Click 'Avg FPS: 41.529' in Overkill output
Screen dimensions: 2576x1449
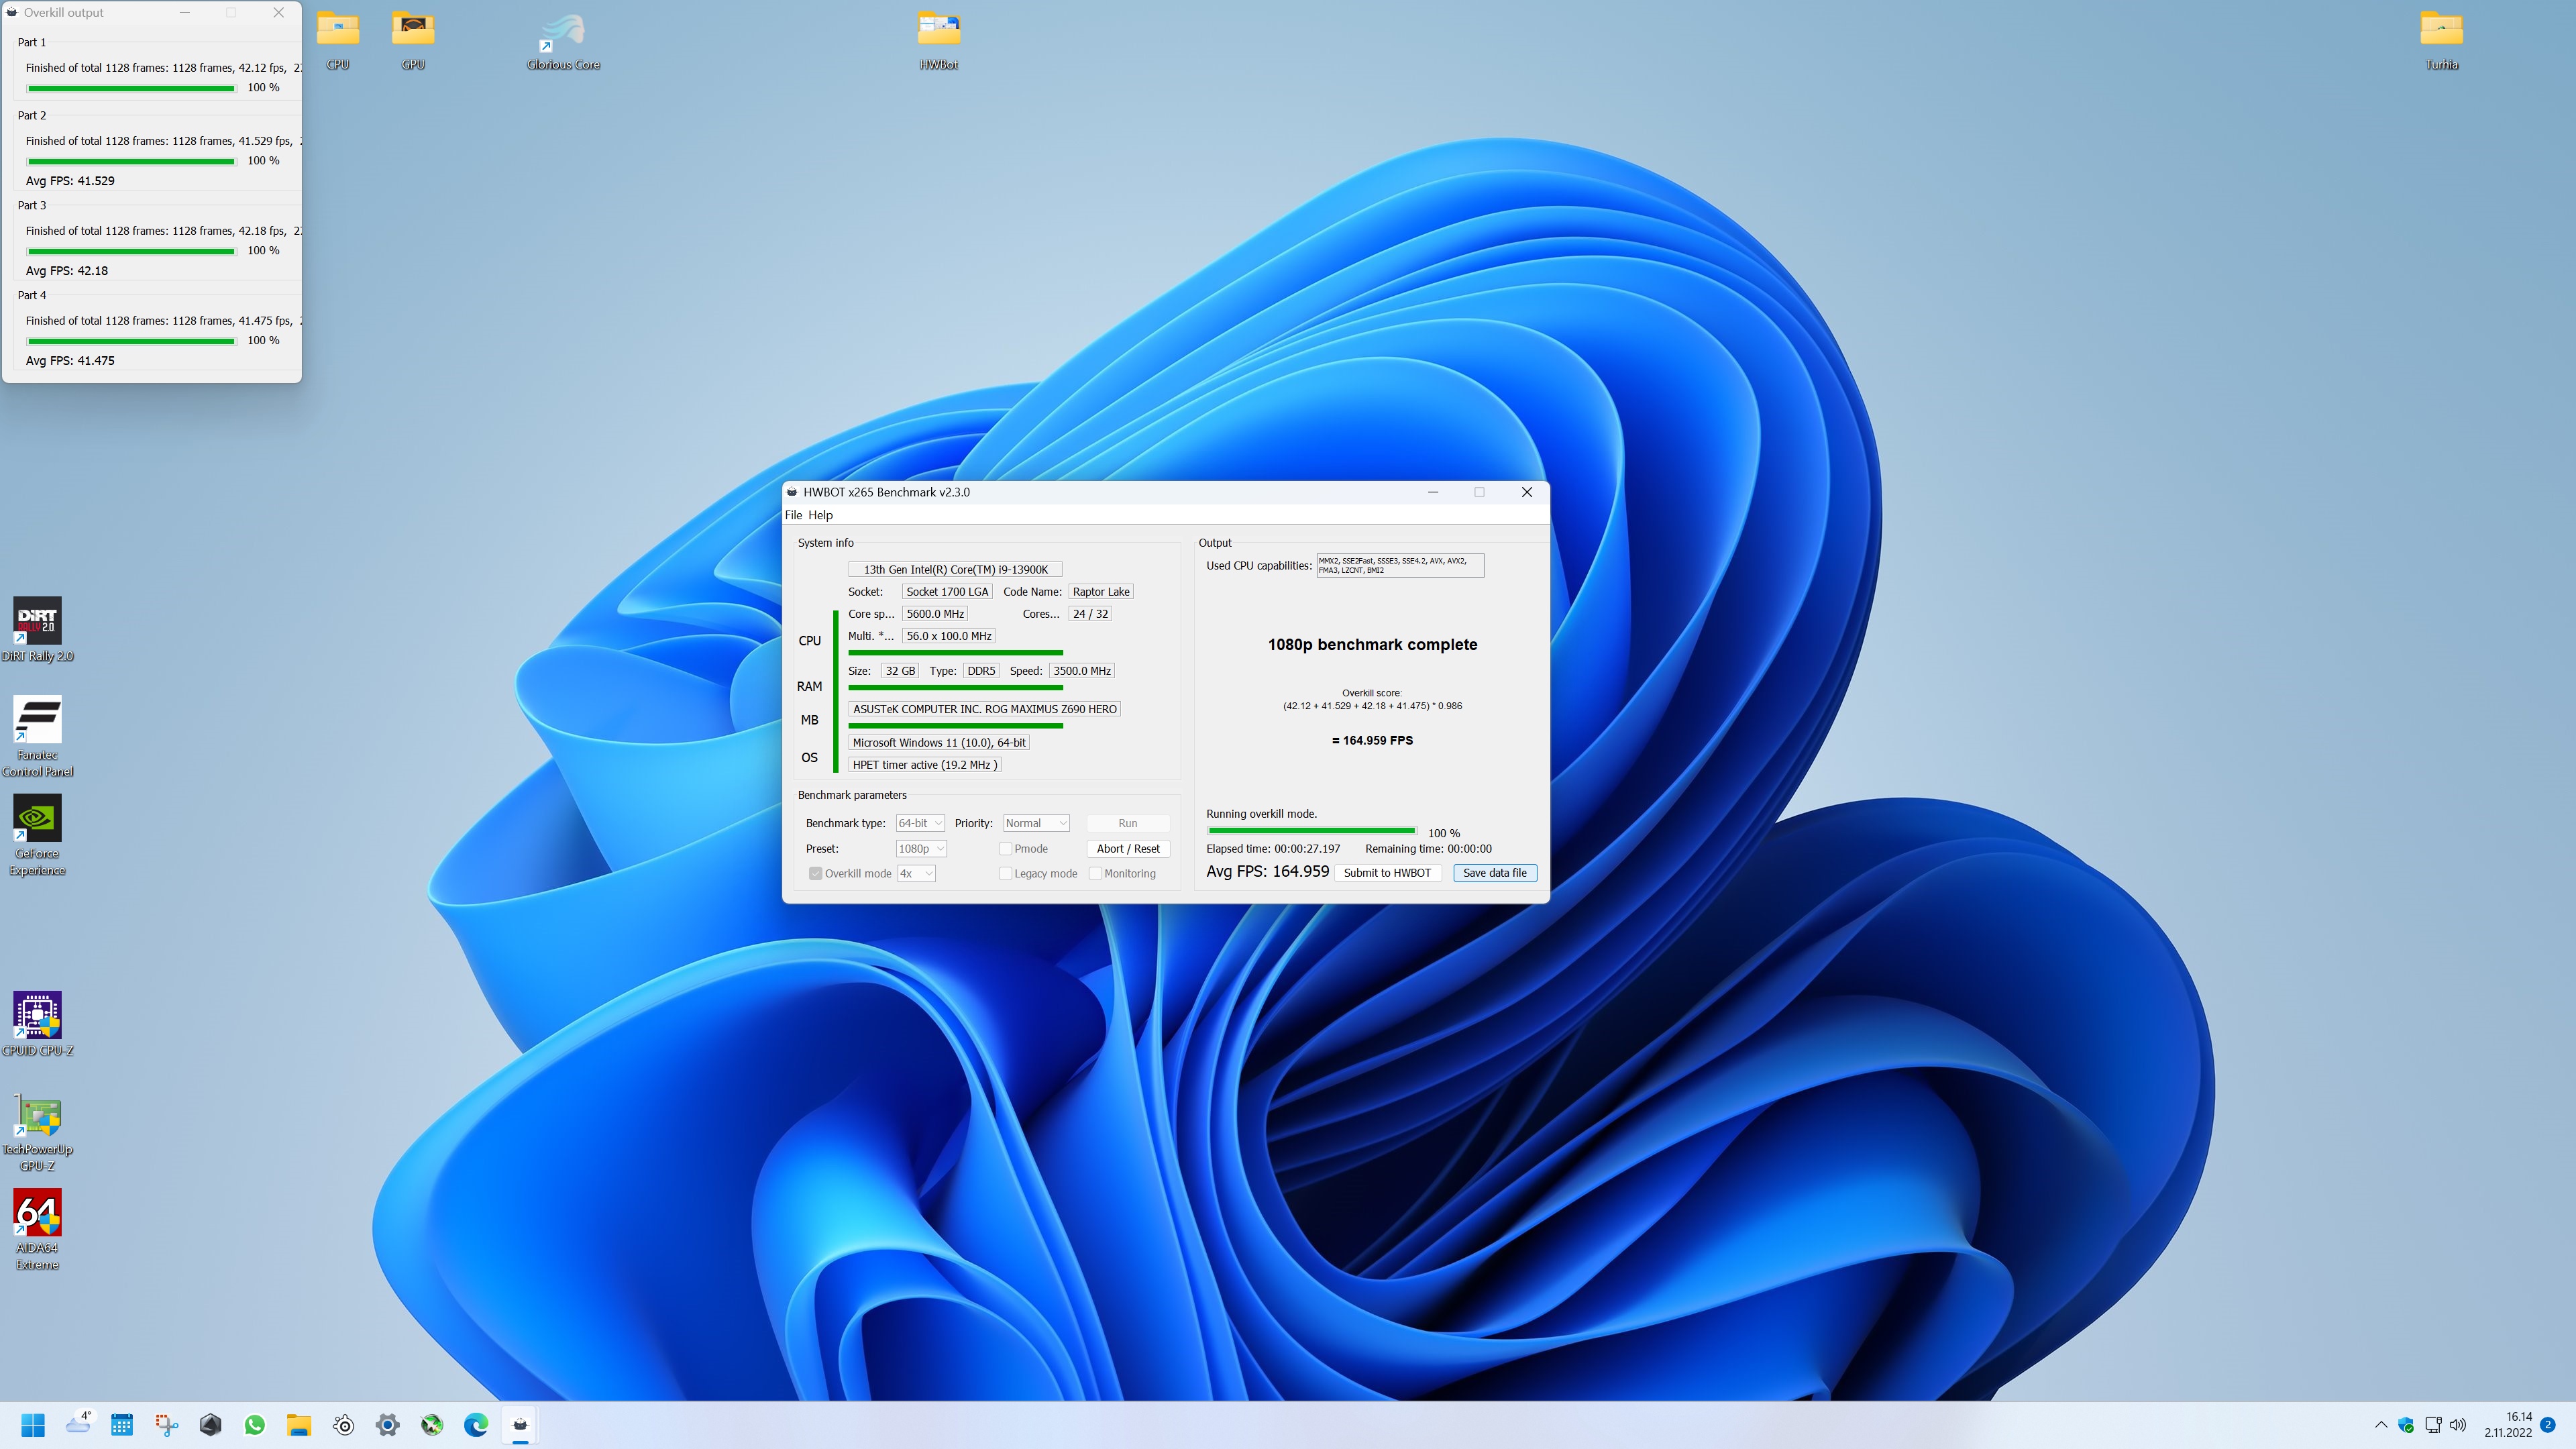(70, 181)
